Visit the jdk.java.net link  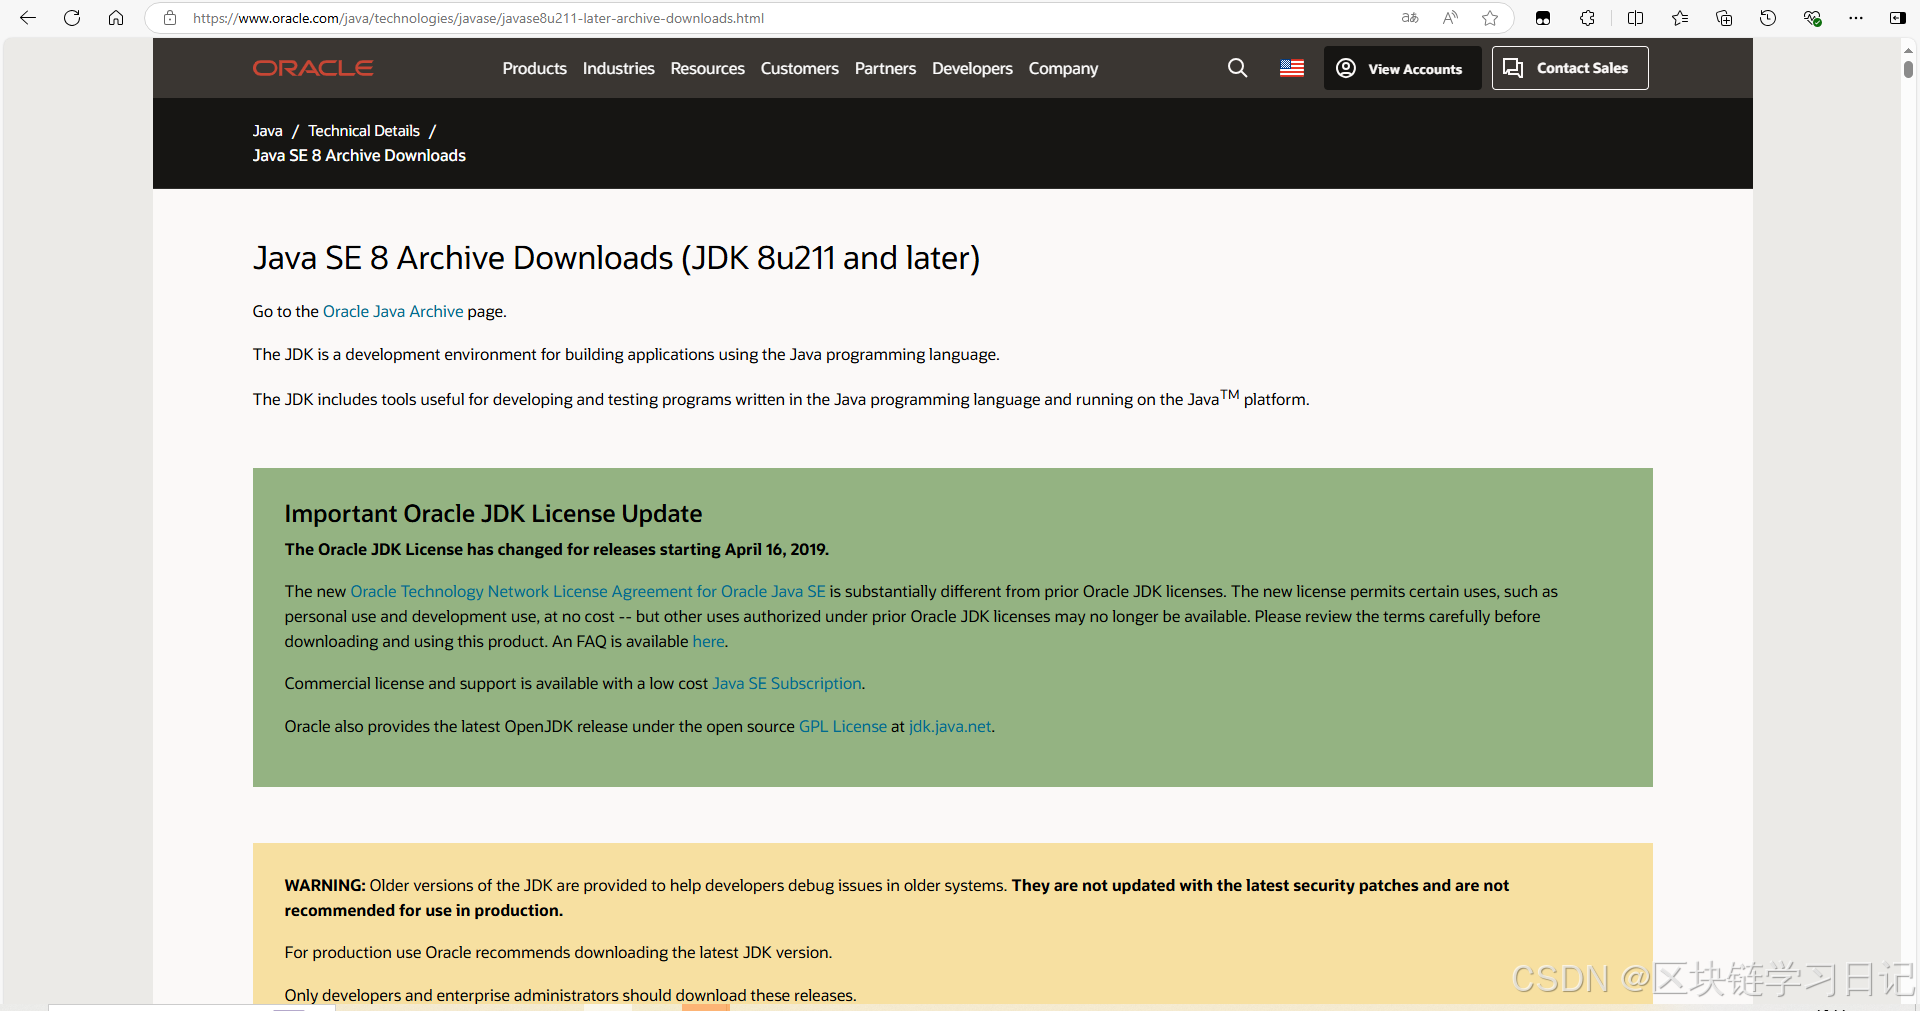[x=950, y=726]
